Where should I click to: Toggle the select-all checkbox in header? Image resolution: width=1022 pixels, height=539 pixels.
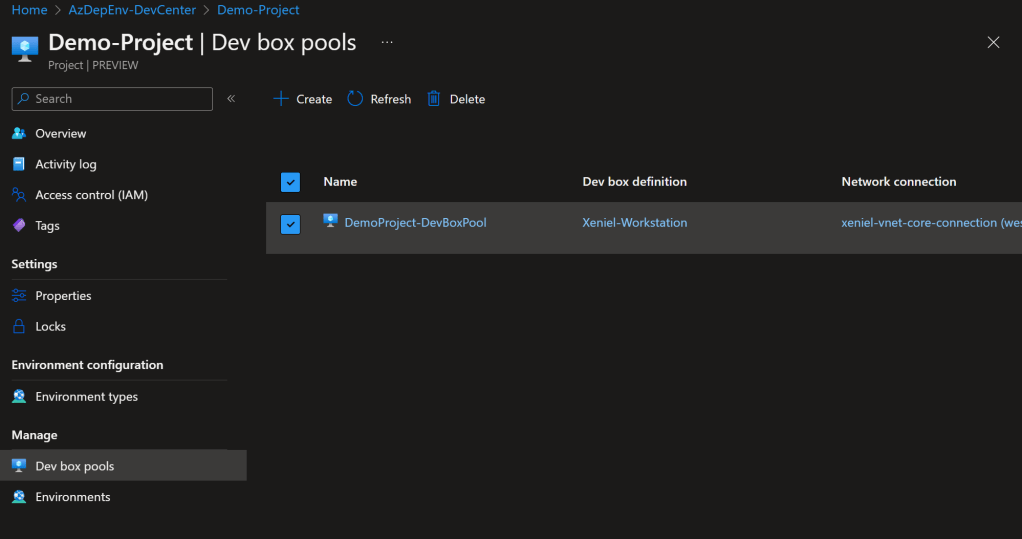point(290,182)
